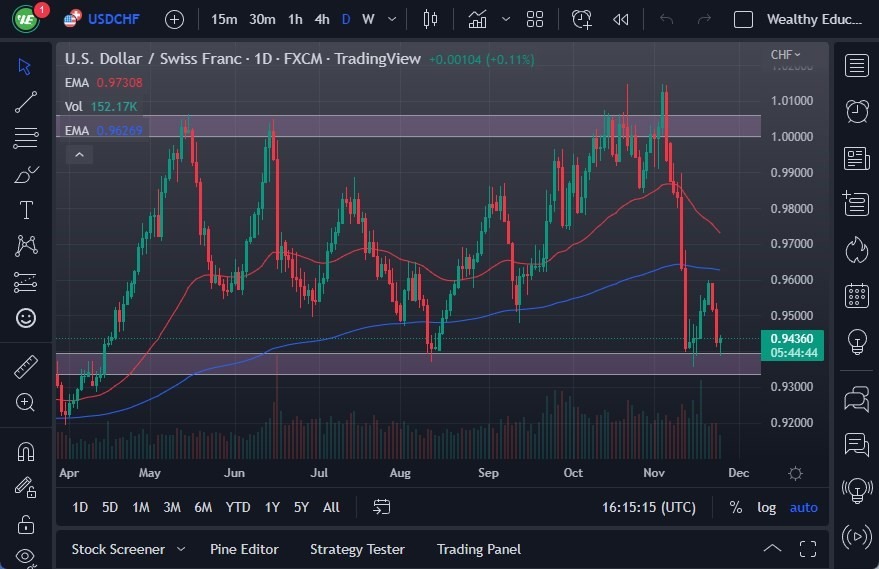Create a new price alert
This screenshot has width=879, height=569.
pyautogui.click(x=581, y=20)
